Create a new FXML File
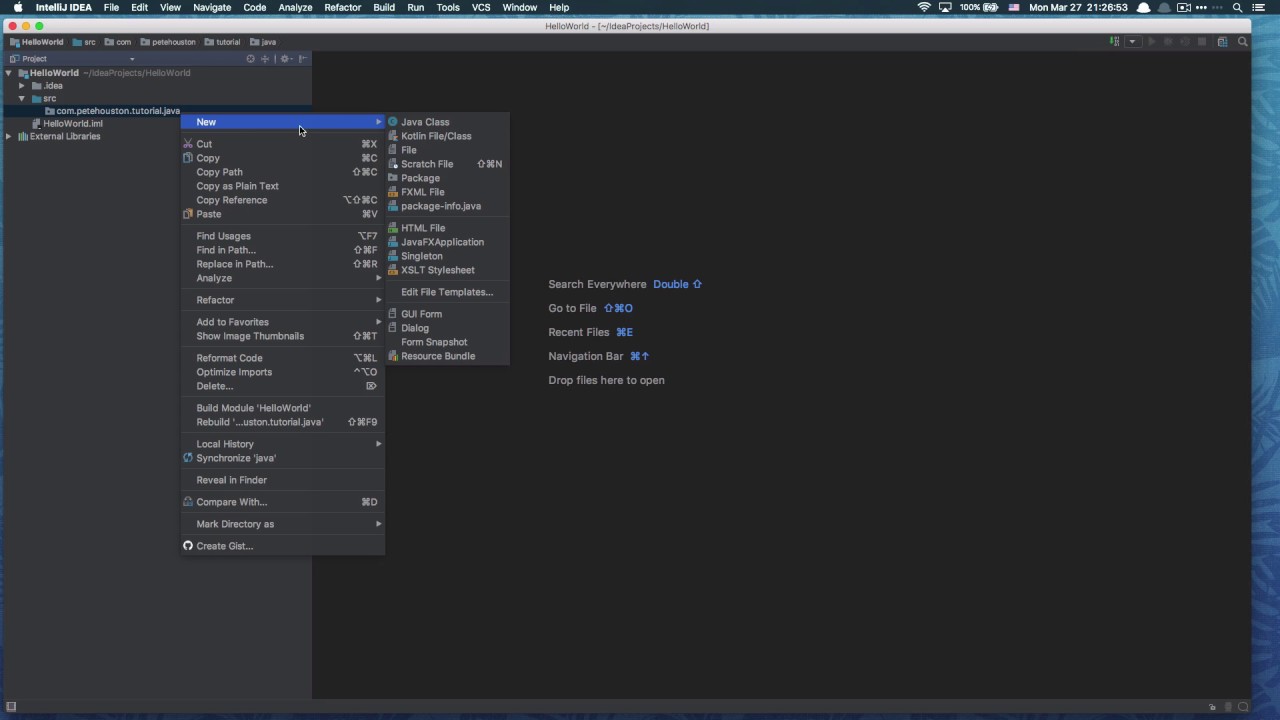1280x720 pixels. coord(447,192)
